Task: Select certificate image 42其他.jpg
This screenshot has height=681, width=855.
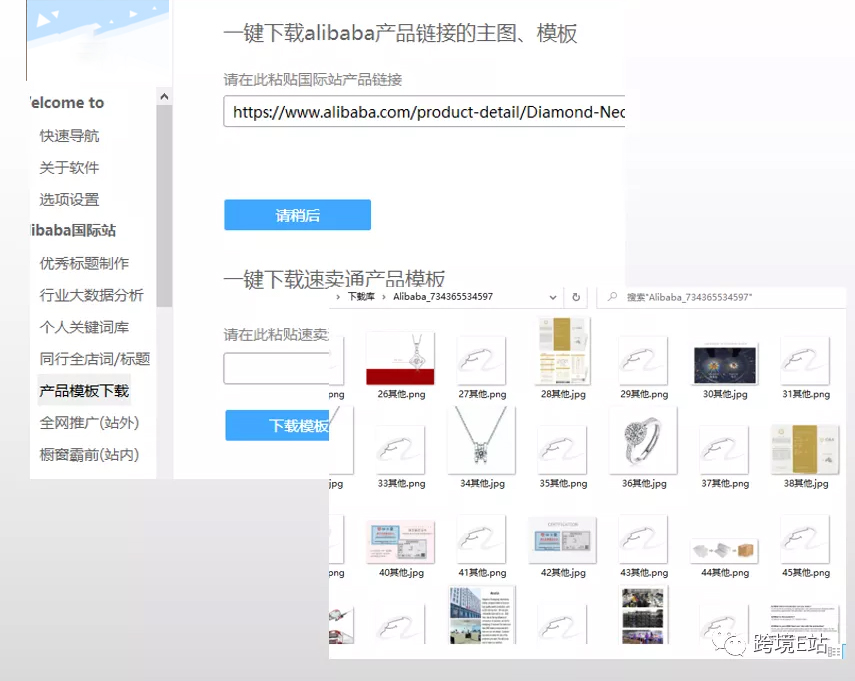Action: 563,540
